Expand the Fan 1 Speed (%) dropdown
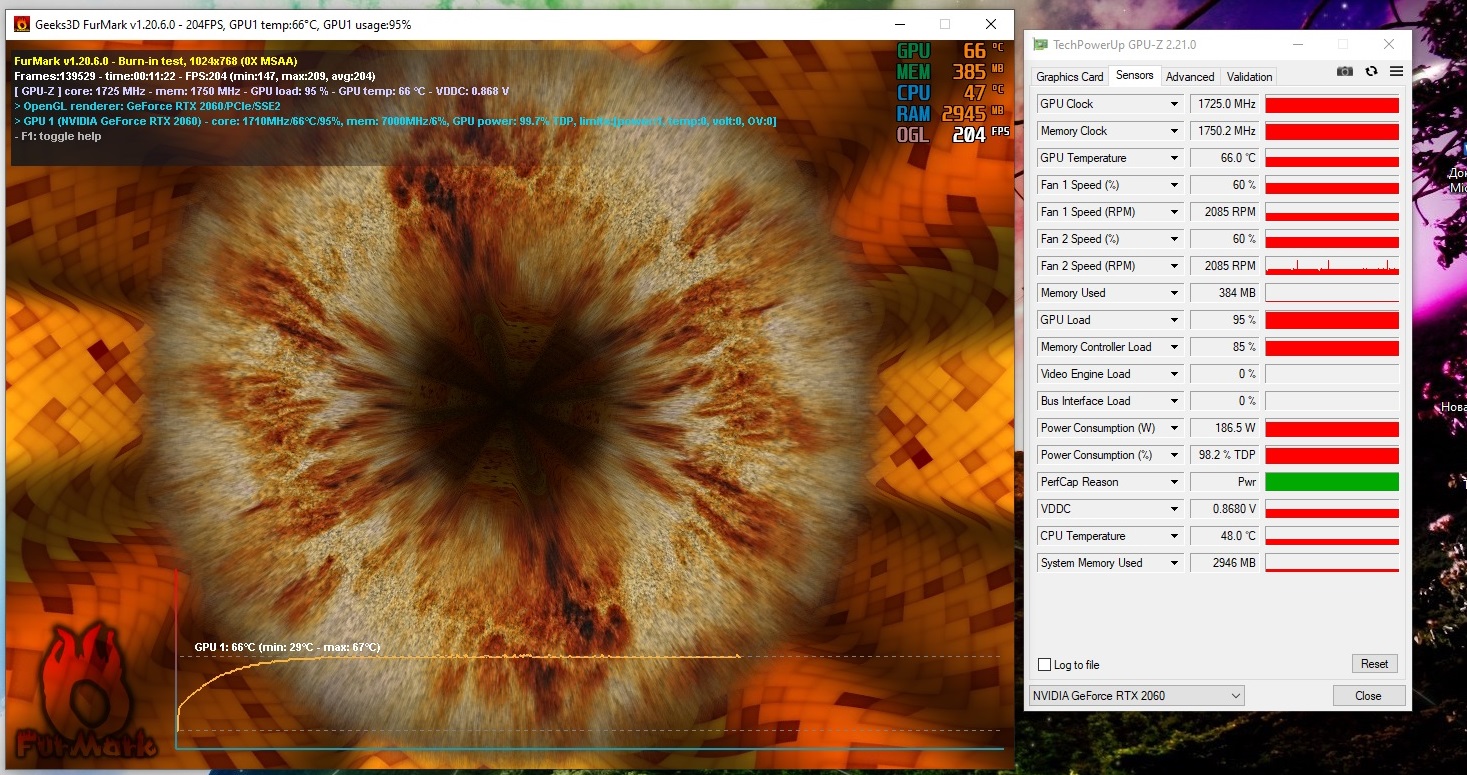Image resolution: width=1467 pixels, height=775 pixels. tap(1174, 185)
